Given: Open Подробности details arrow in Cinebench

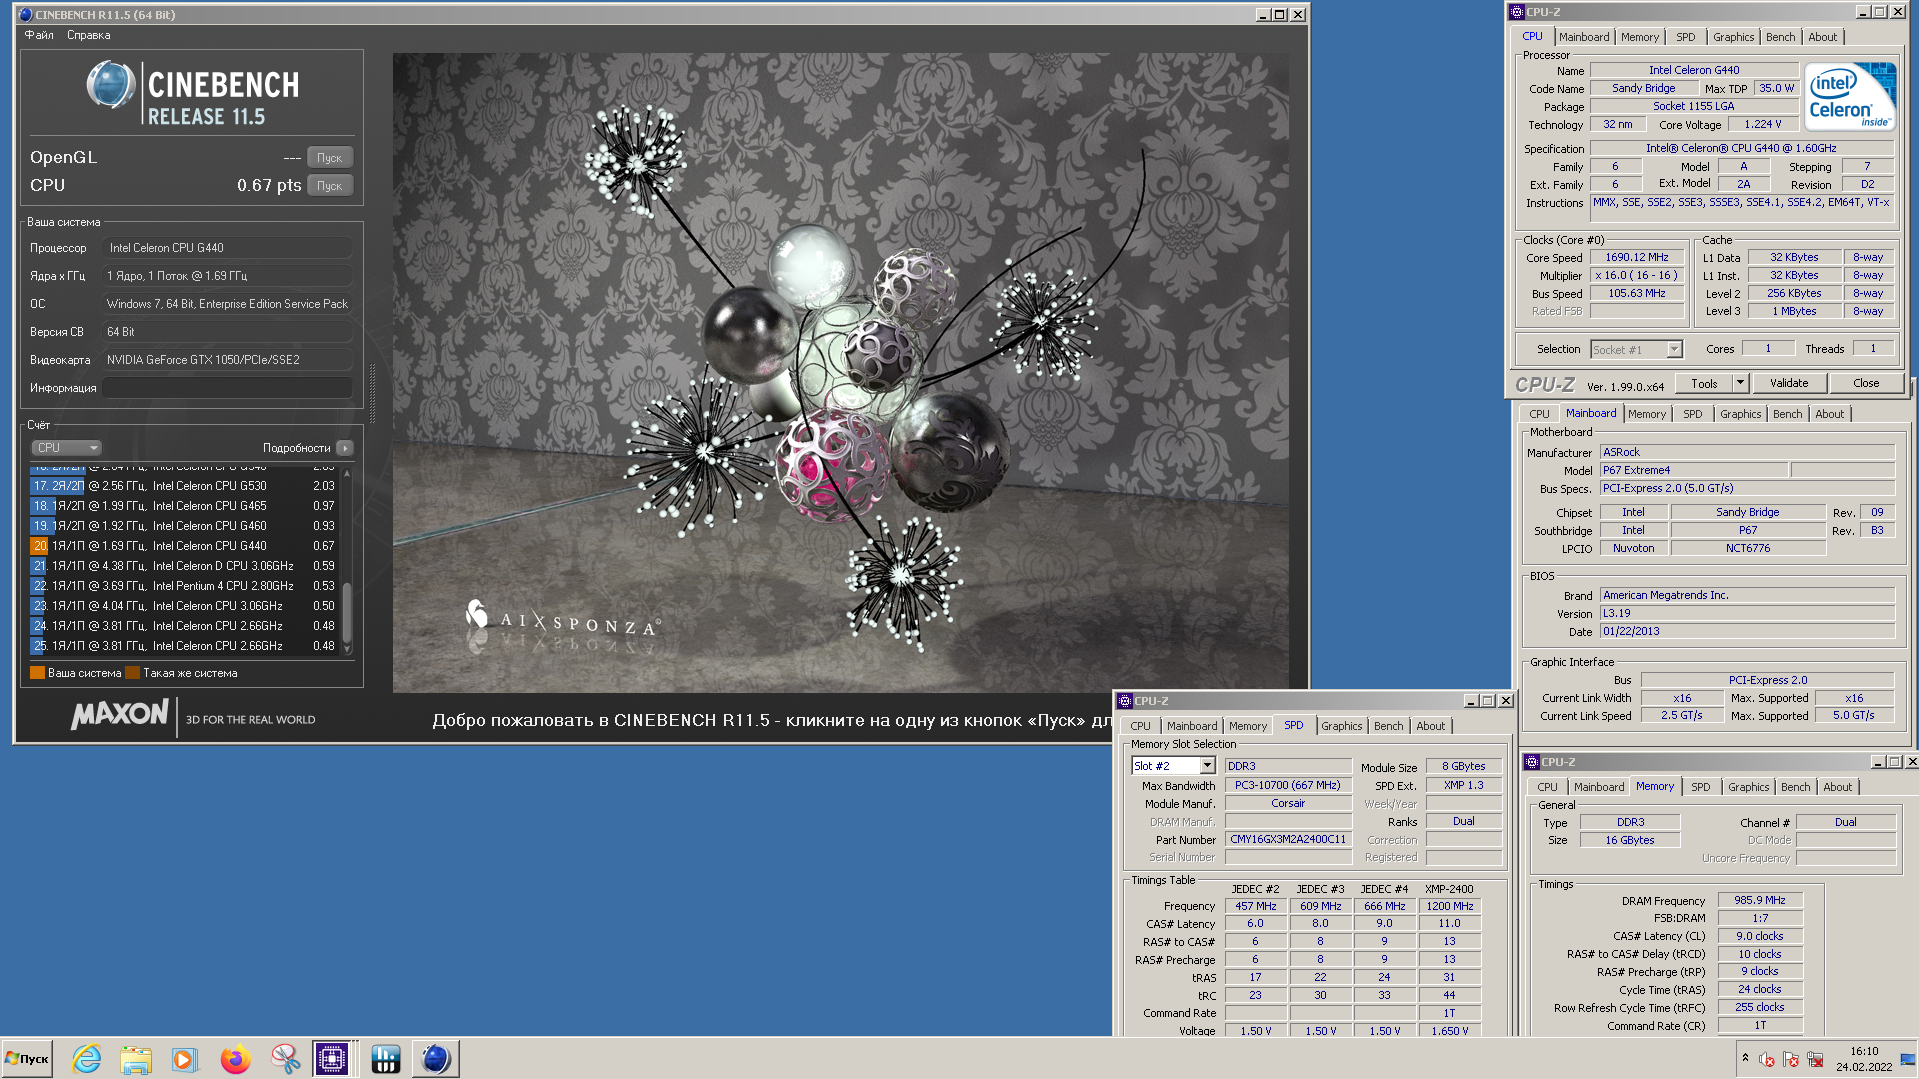Looking at the screenshot, I should (x=345, y=448).
